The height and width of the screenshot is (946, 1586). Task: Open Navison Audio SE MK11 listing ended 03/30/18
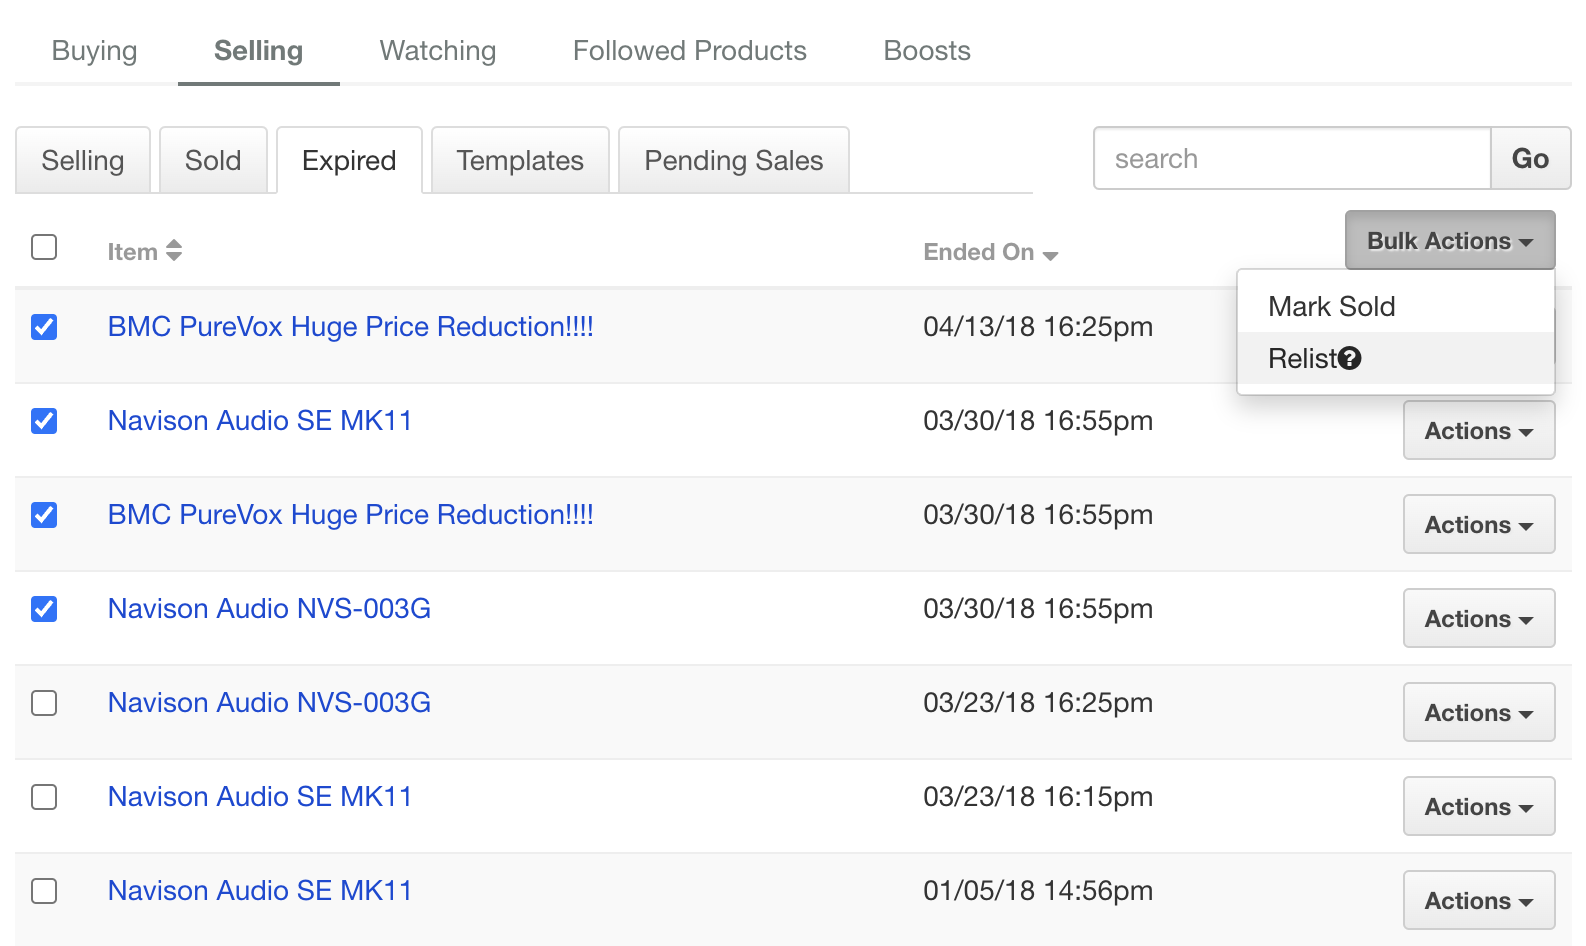(x=260, y=421)
